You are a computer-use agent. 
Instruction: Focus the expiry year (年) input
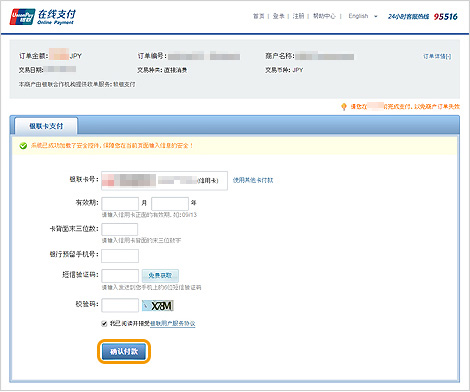pos(170,203)
